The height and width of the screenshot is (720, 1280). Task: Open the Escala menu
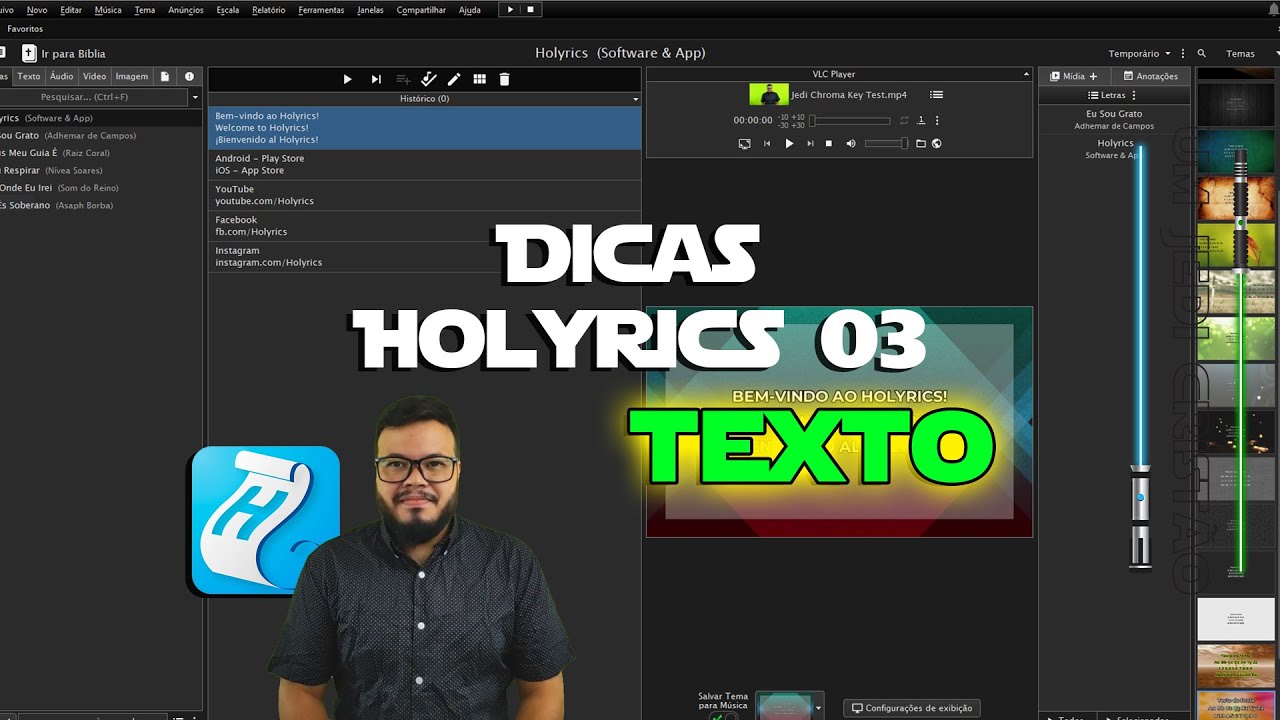click(x=228, y=10)
